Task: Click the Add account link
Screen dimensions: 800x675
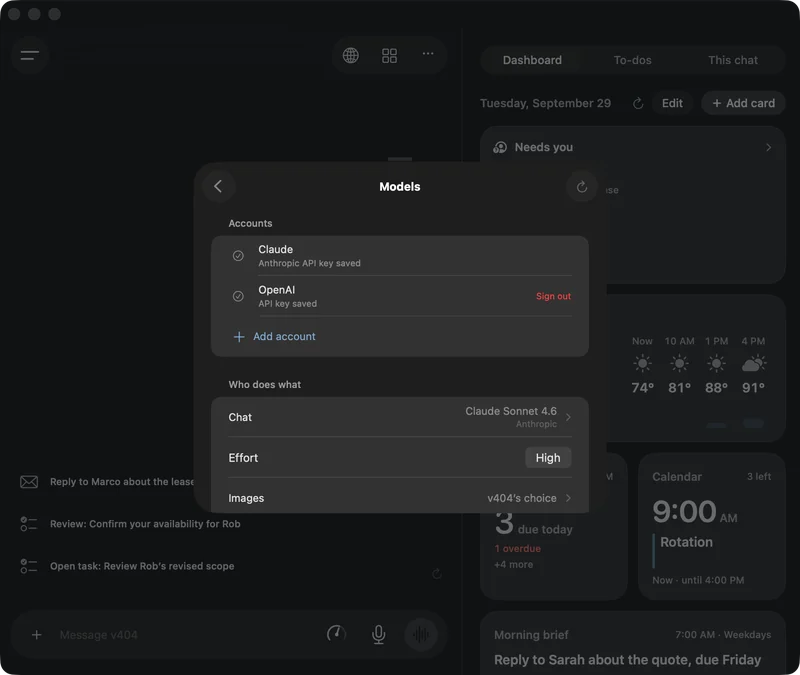Action: pyautogui.click(x=284, y=337)
